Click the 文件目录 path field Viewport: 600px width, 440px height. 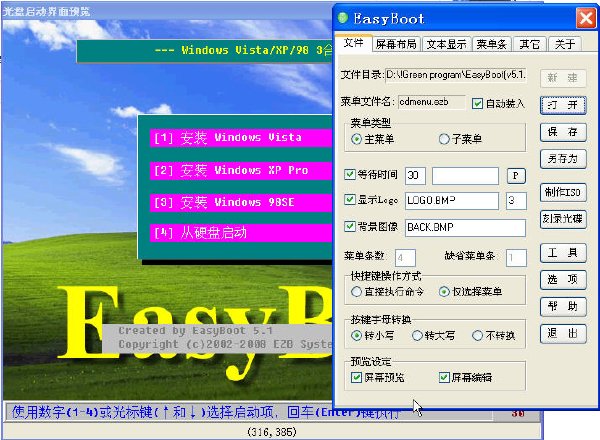click(455, 75)
